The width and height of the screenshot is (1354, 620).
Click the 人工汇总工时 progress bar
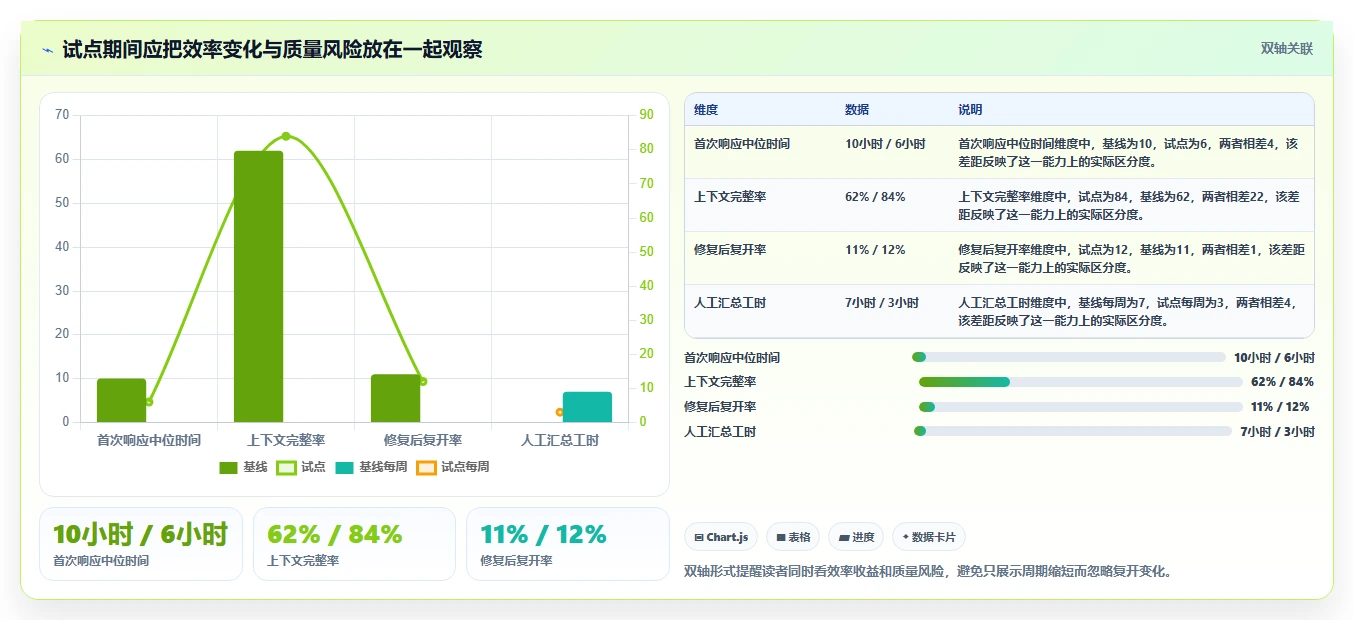pyautogui.click(x=1073, y=431)
